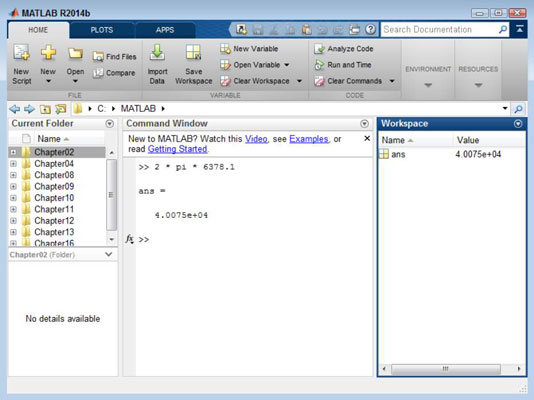The width and height of the screenshot is (534, 400).
Task: Click Compare files
Action: click(x=114, y=73)
